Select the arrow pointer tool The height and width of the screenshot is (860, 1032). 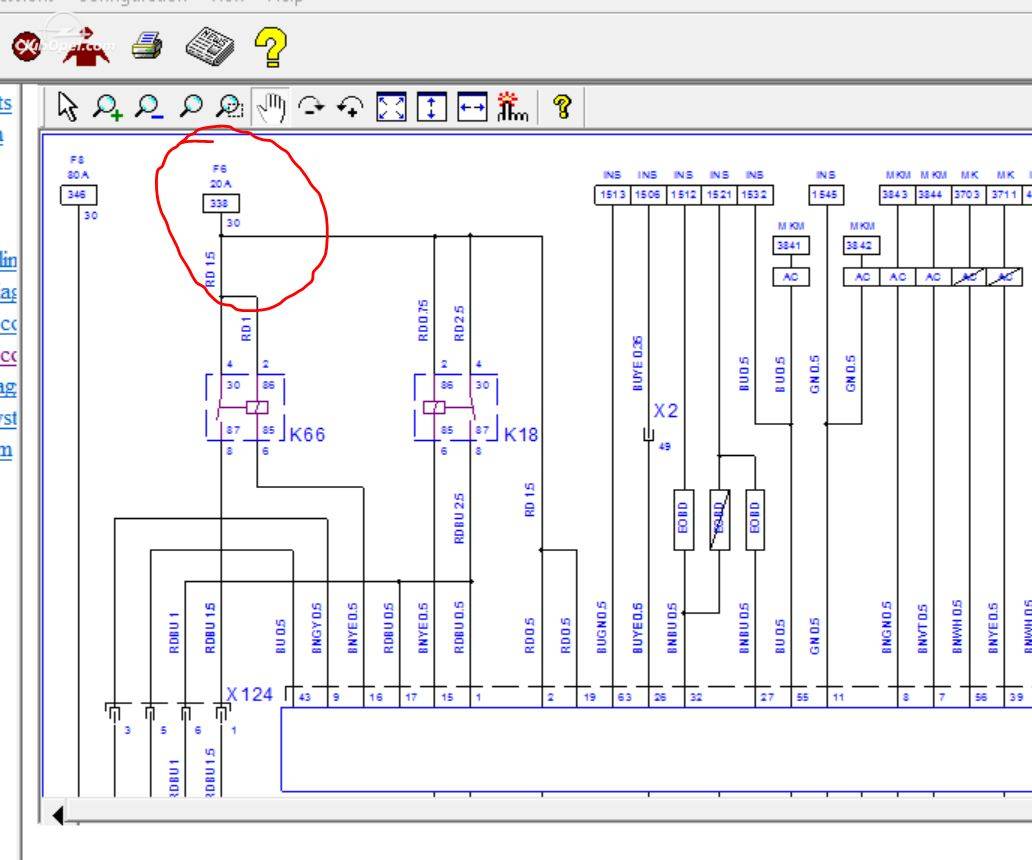(67, 107)
